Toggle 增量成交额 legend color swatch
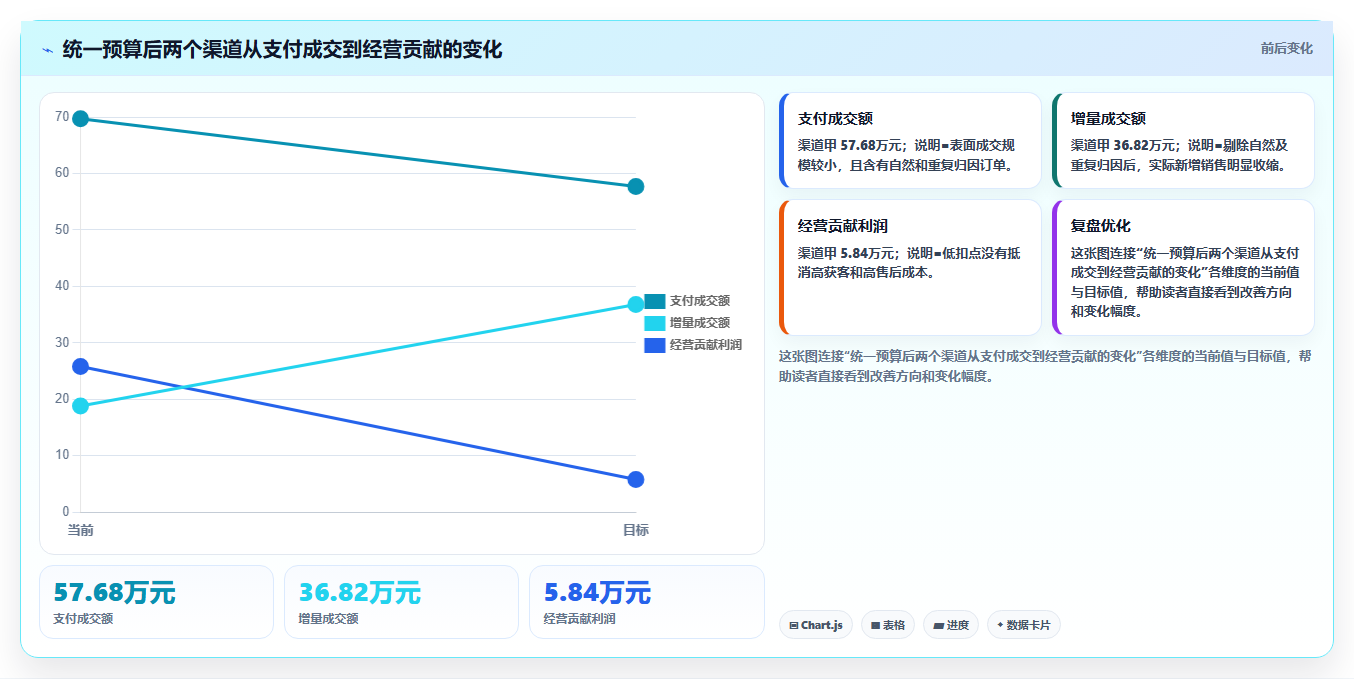This screenshot has width=1354, height=679. point(654,323)
